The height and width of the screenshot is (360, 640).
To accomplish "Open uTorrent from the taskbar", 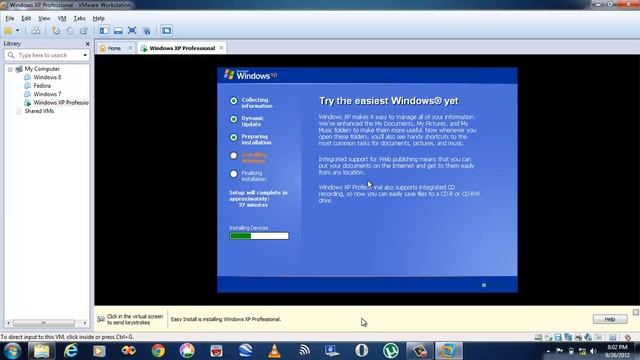I will (391, 351).
